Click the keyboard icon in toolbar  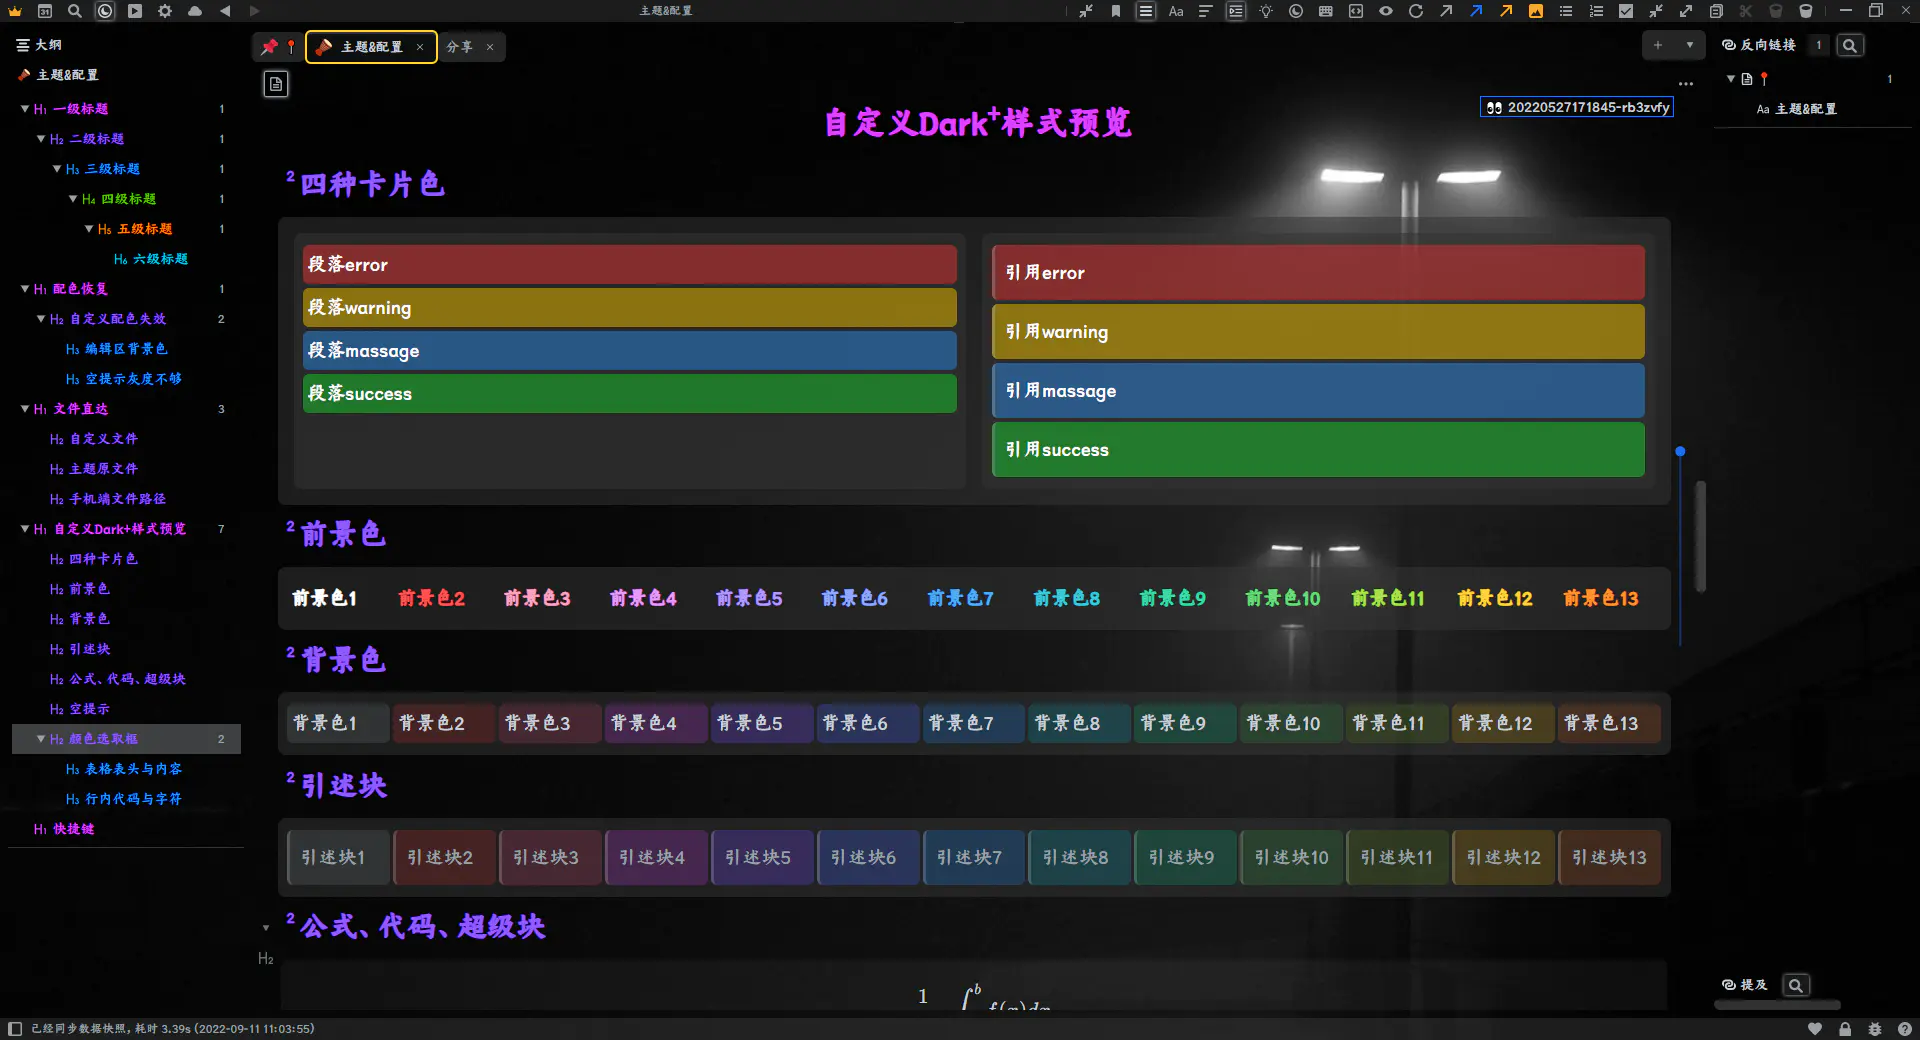(x=1326, y=11)
